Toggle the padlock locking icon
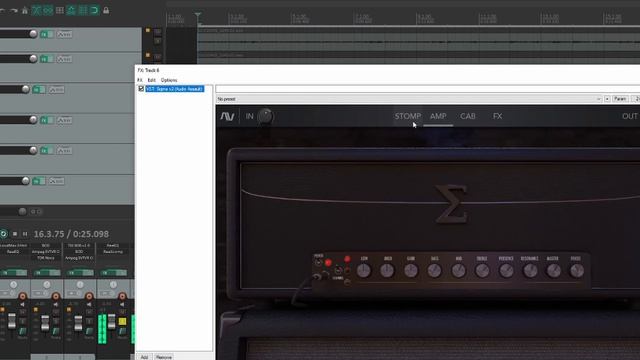 tap(106, 11)
